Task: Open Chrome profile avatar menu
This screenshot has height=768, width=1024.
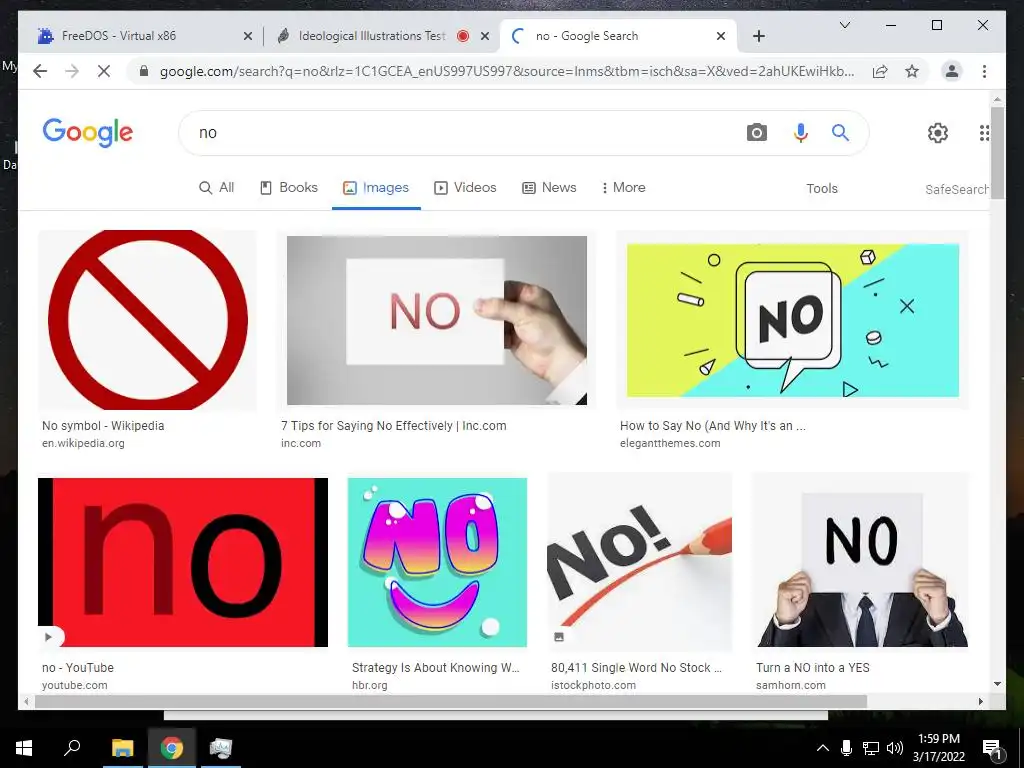Action: coord(952,71)
